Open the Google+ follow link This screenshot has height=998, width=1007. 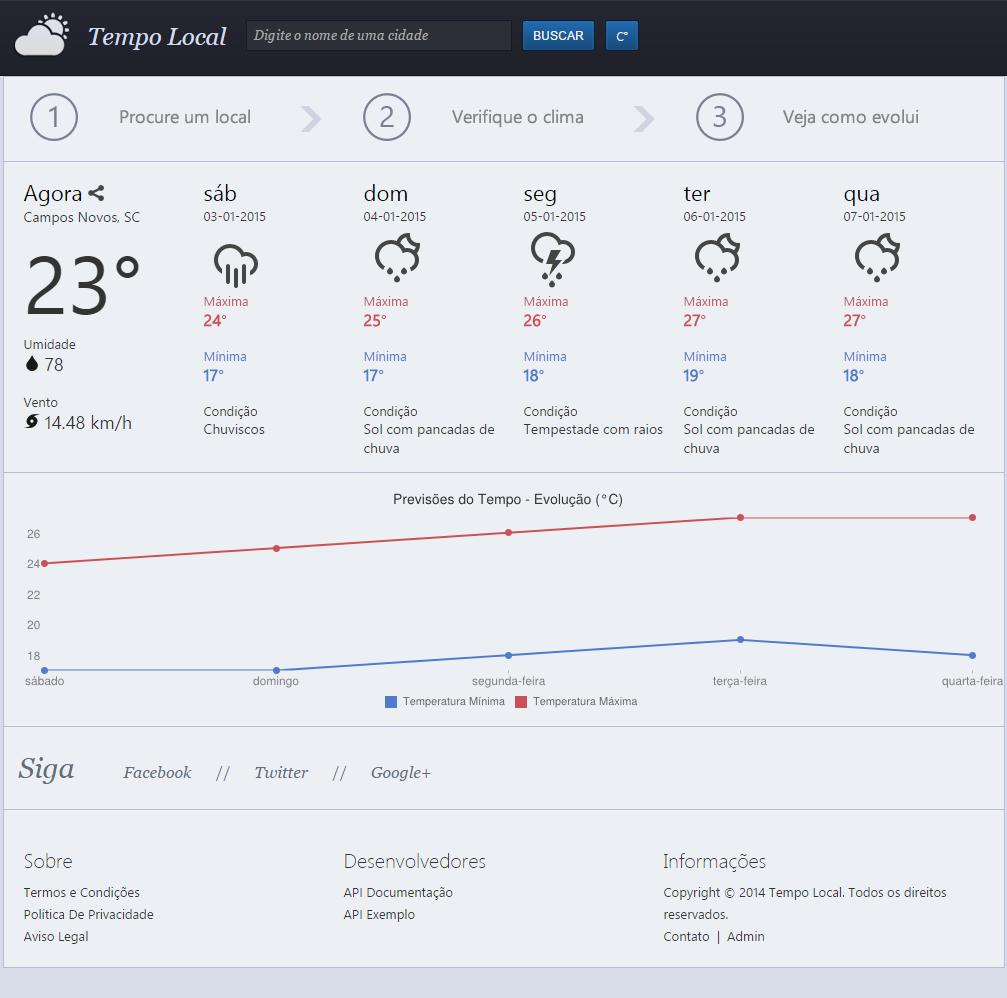click(401, 773)
